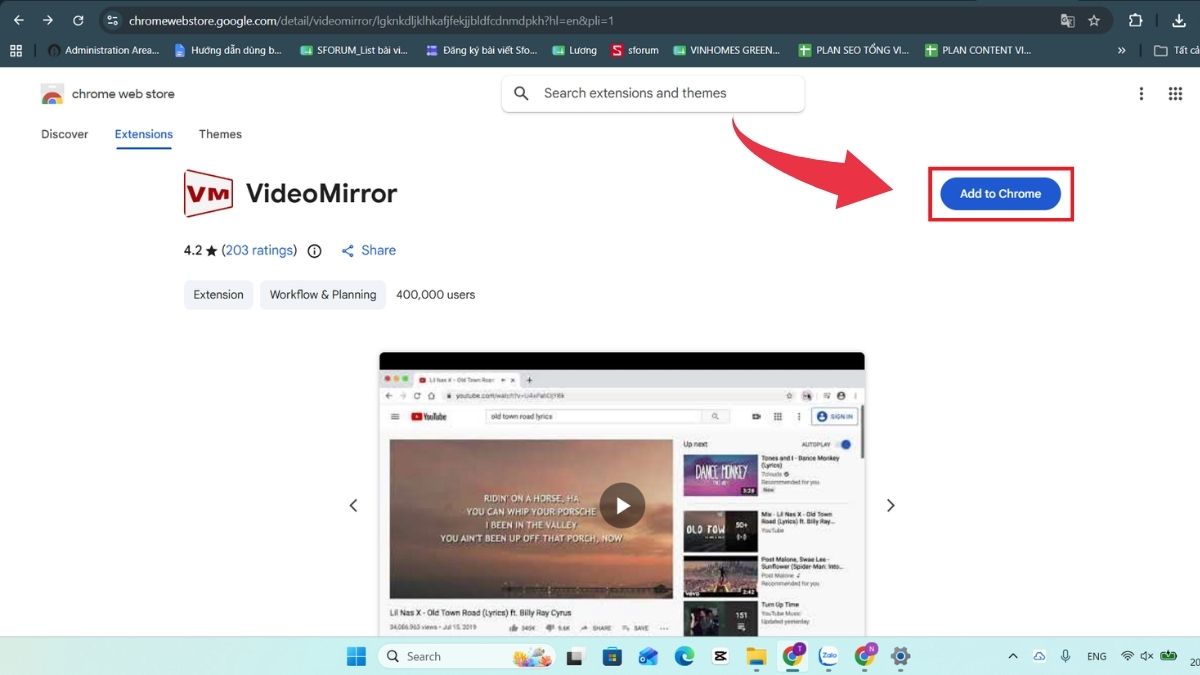Open the Chrome extensions puzzle icon

1135,20
